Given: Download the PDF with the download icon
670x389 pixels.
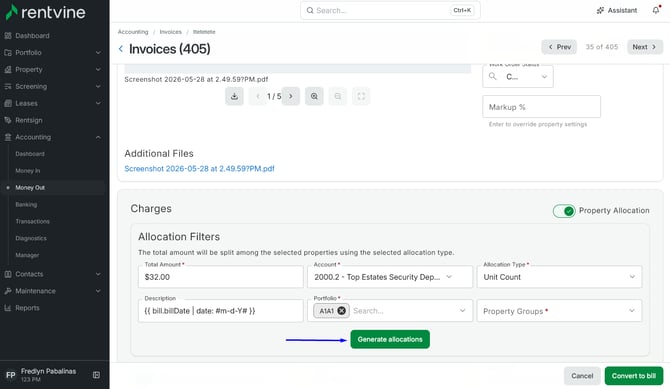Looking at the screenshot, I should coord(234,96).
